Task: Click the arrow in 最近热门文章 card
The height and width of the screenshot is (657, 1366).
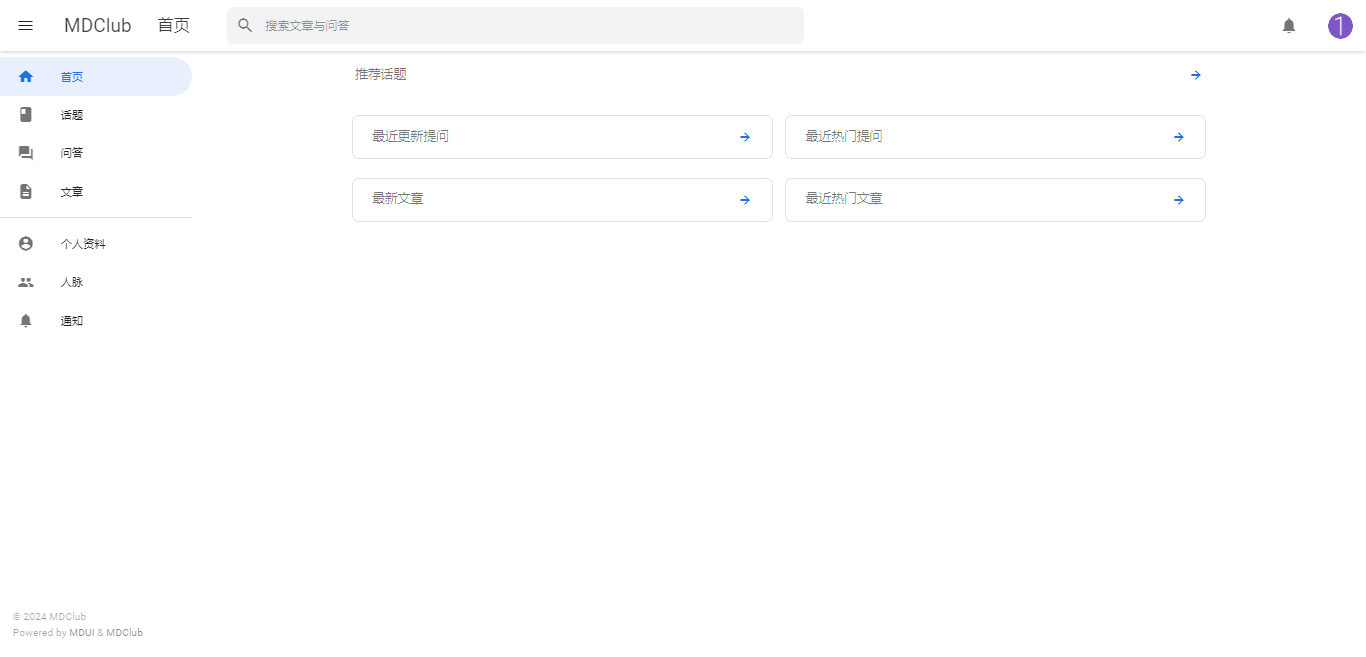Action: [x=1179, y=200]
